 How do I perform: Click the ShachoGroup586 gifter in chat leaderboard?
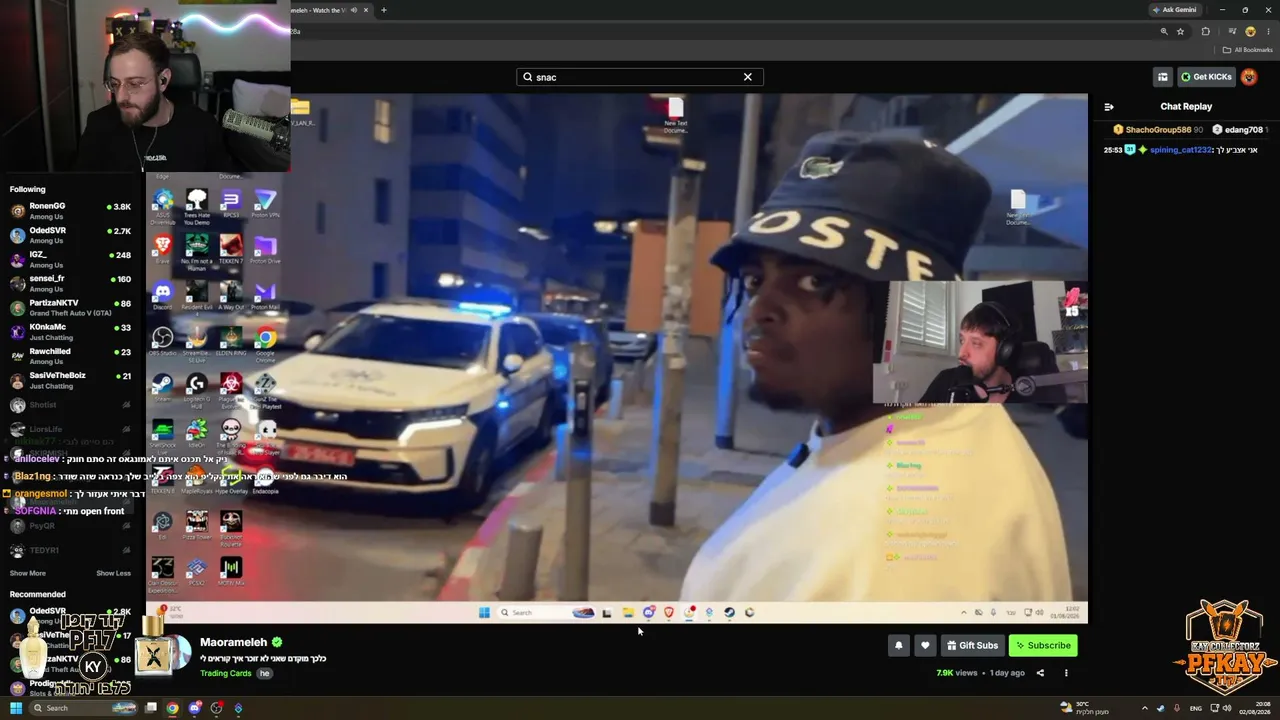click(1158, 130)
